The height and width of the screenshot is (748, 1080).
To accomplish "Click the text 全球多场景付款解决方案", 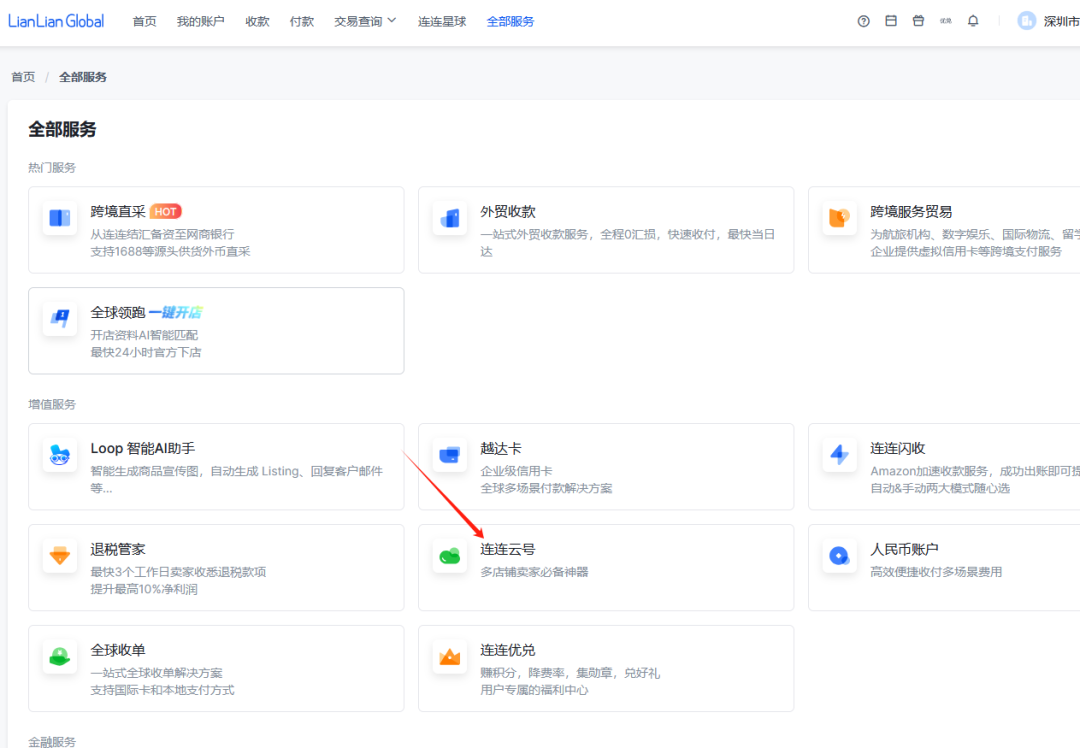I will click(x=546, y=488).
